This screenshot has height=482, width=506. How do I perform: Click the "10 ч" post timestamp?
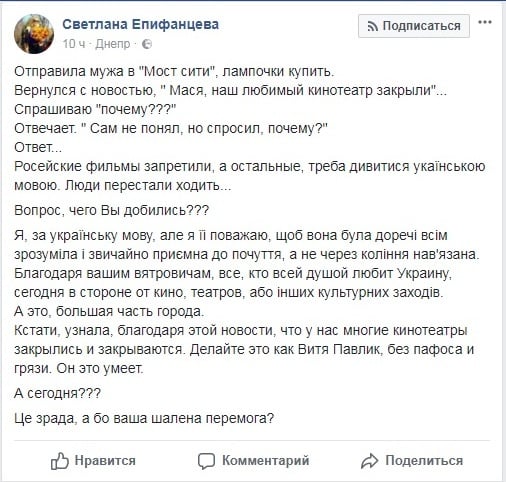coord(74,44)
